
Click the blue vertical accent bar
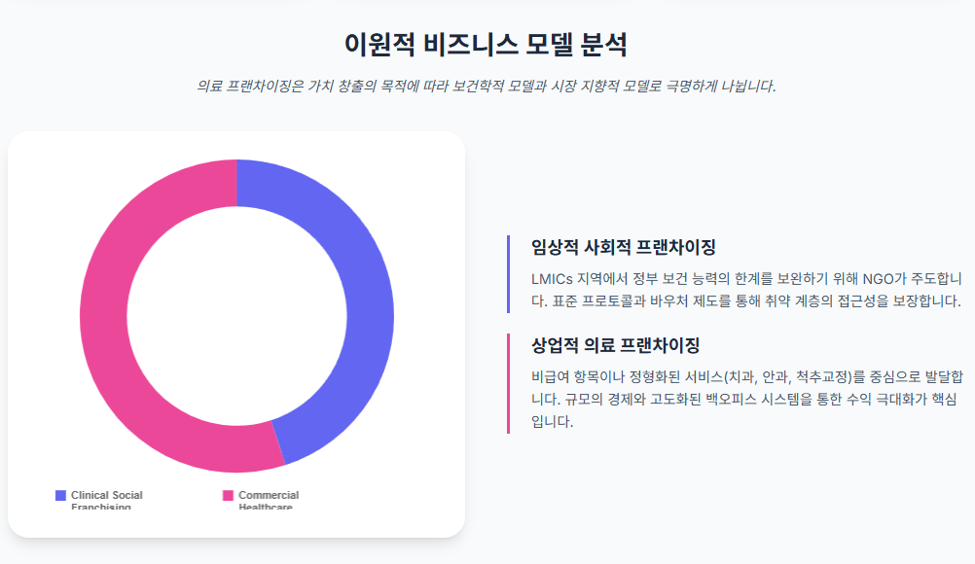click(509, 274)
